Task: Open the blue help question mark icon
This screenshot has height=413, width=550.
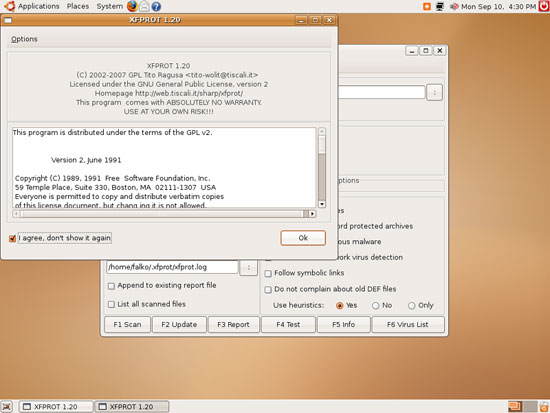Action: [x=156, y=6]
